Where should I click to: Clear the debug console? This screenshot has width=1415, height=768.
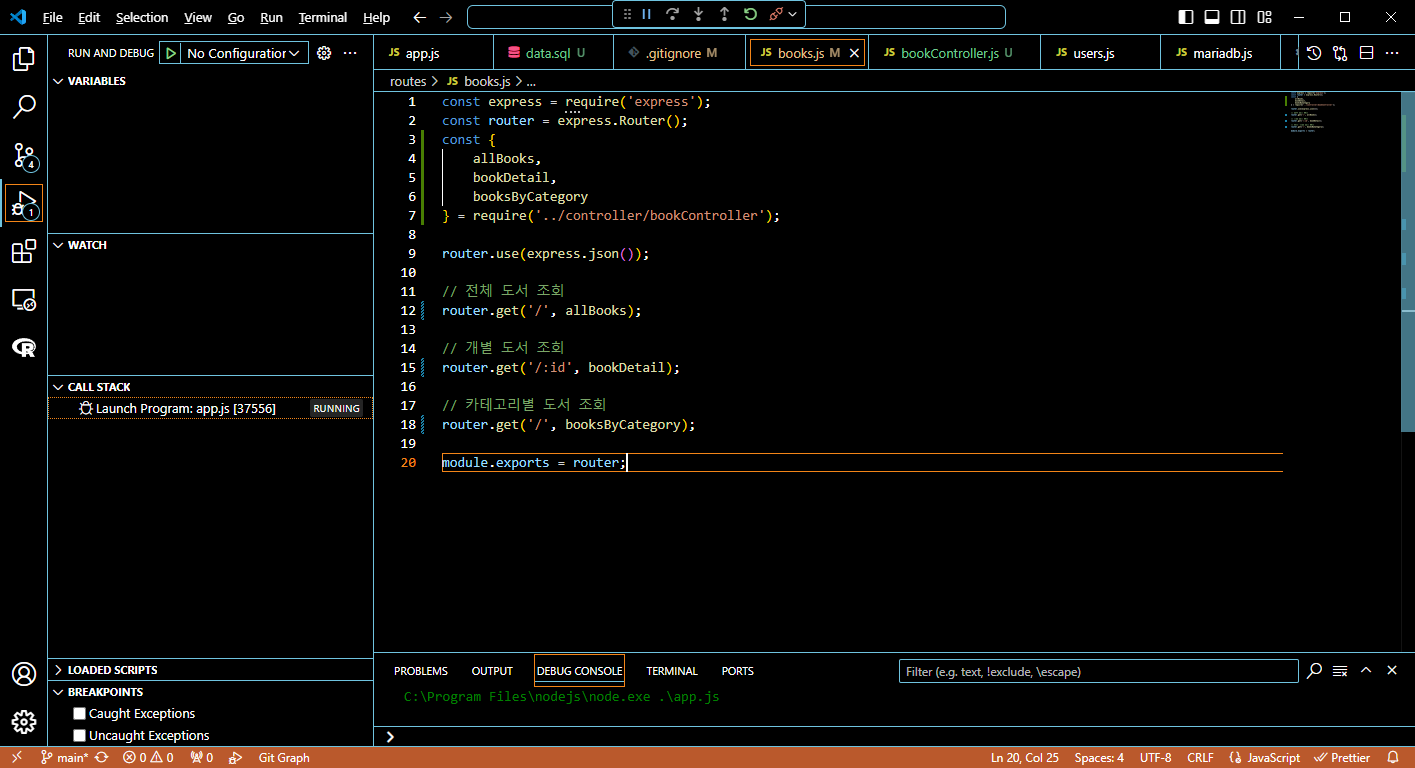click(1340, 671)
